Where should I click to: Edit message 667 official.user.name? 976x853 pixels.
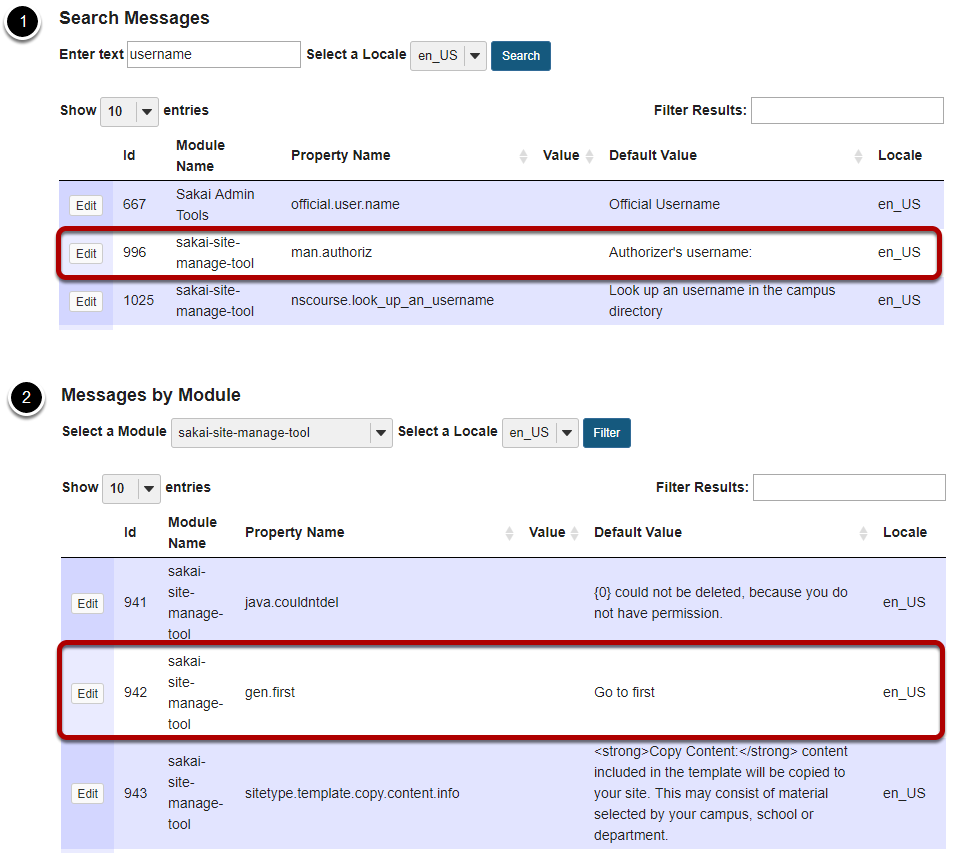[x=86, y=205]
